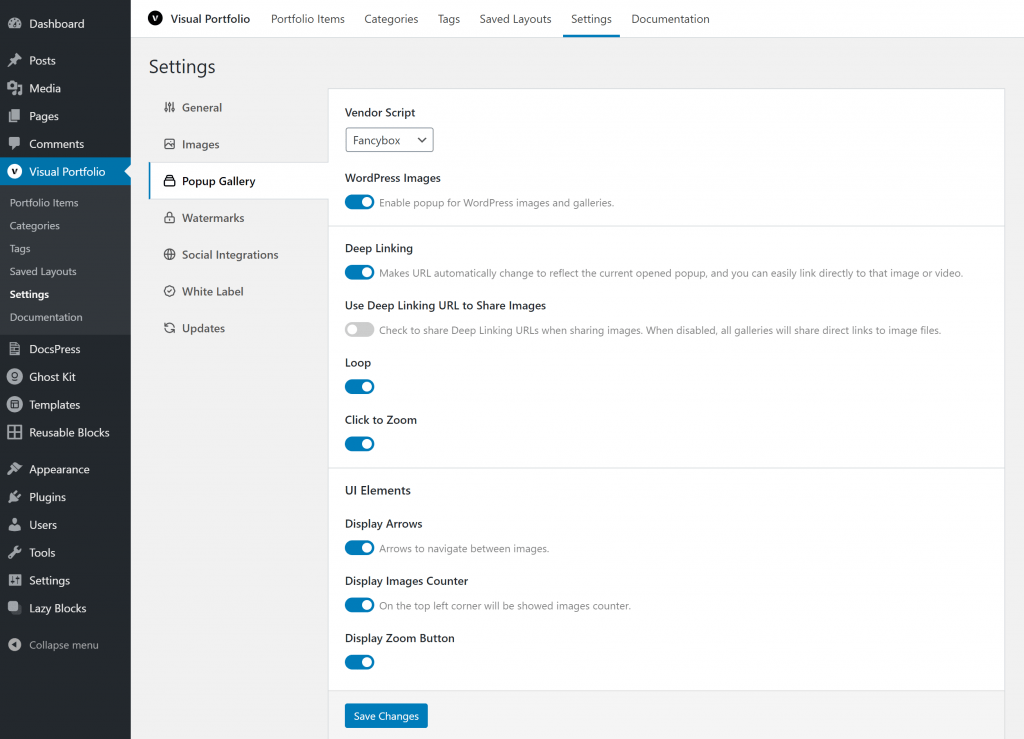
Task: Click the Tools wrench icon
Action: [x=14, y=552]
